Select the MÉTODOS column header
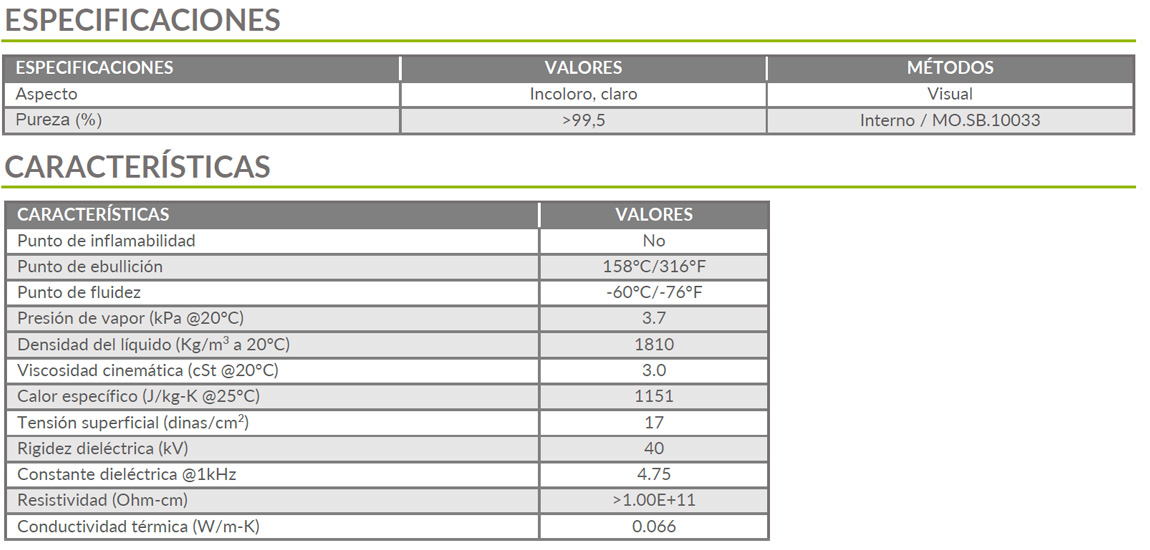The width and height of the screenshot is (1150, 550). [x=950, y=67]
